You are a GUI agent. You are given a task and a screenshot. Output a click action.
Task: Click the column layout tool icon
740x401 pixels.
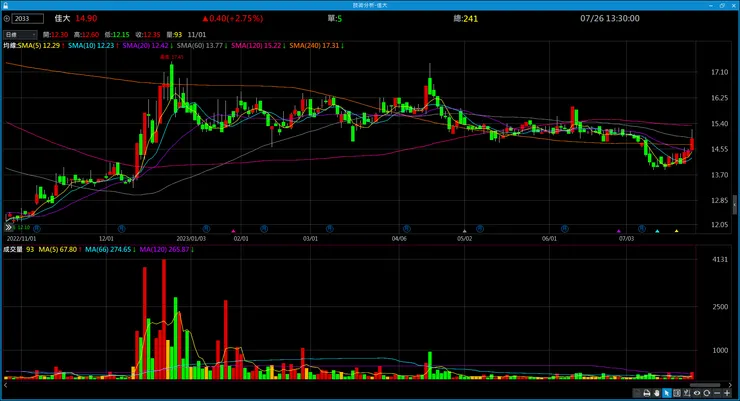(x=677, y=393)
